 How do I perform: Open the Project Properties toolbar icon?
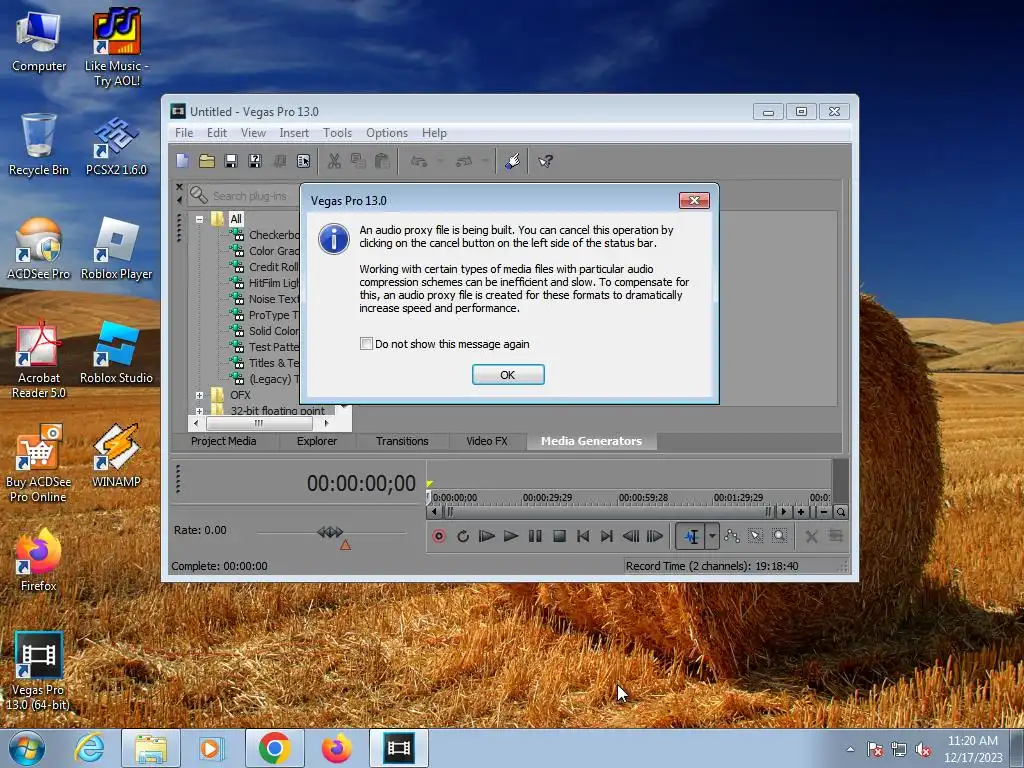[304, 161]
